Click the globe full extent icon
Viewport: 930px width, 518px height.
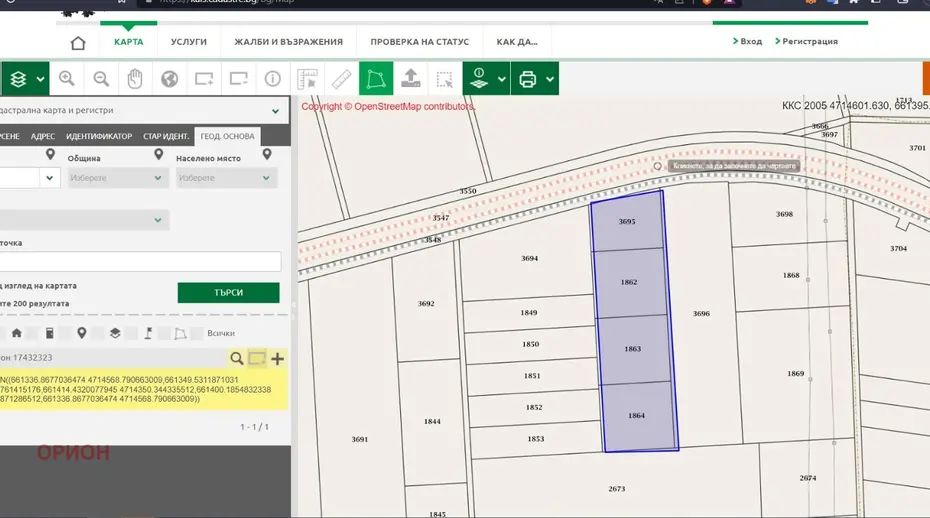click(170, 79)
